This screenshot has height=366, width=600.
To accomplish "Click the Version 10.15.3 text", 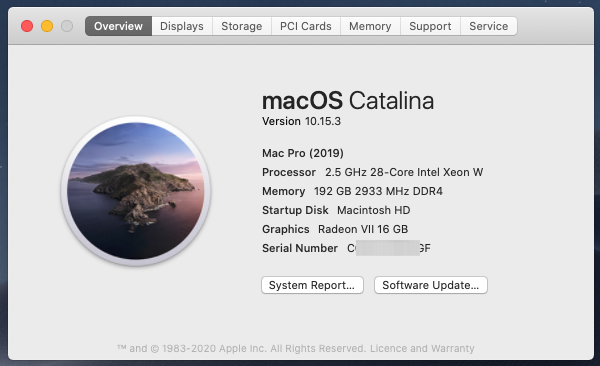I will tap(301, 121).
